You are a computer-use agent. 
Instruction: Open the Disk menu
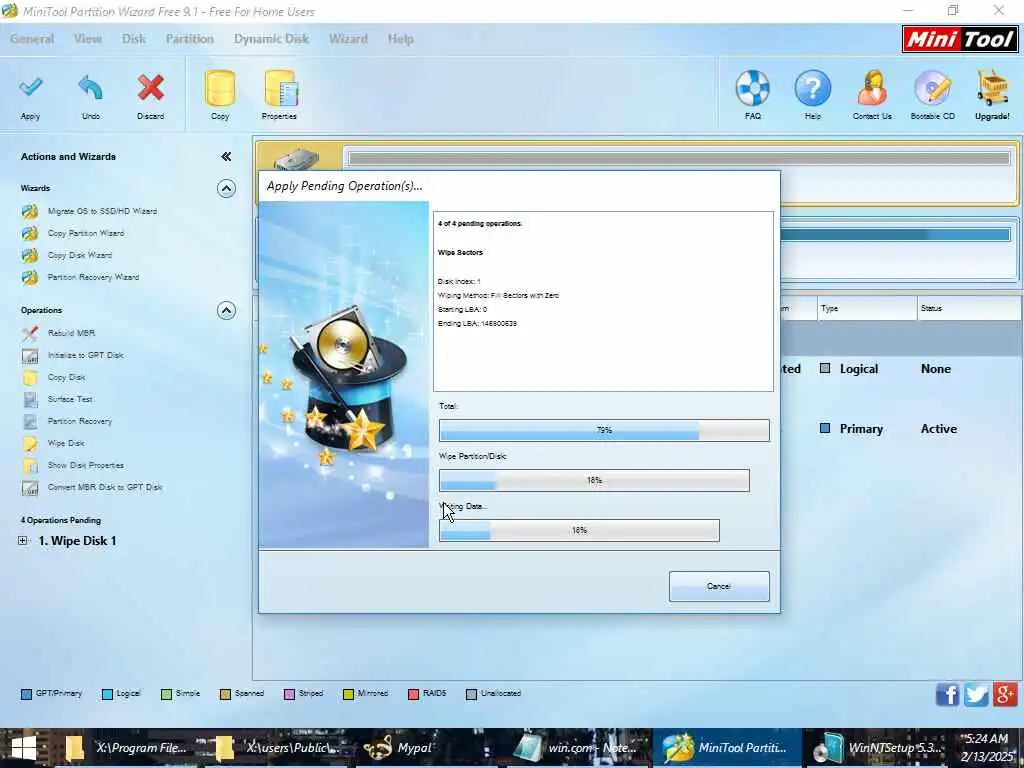pos(134,39)
